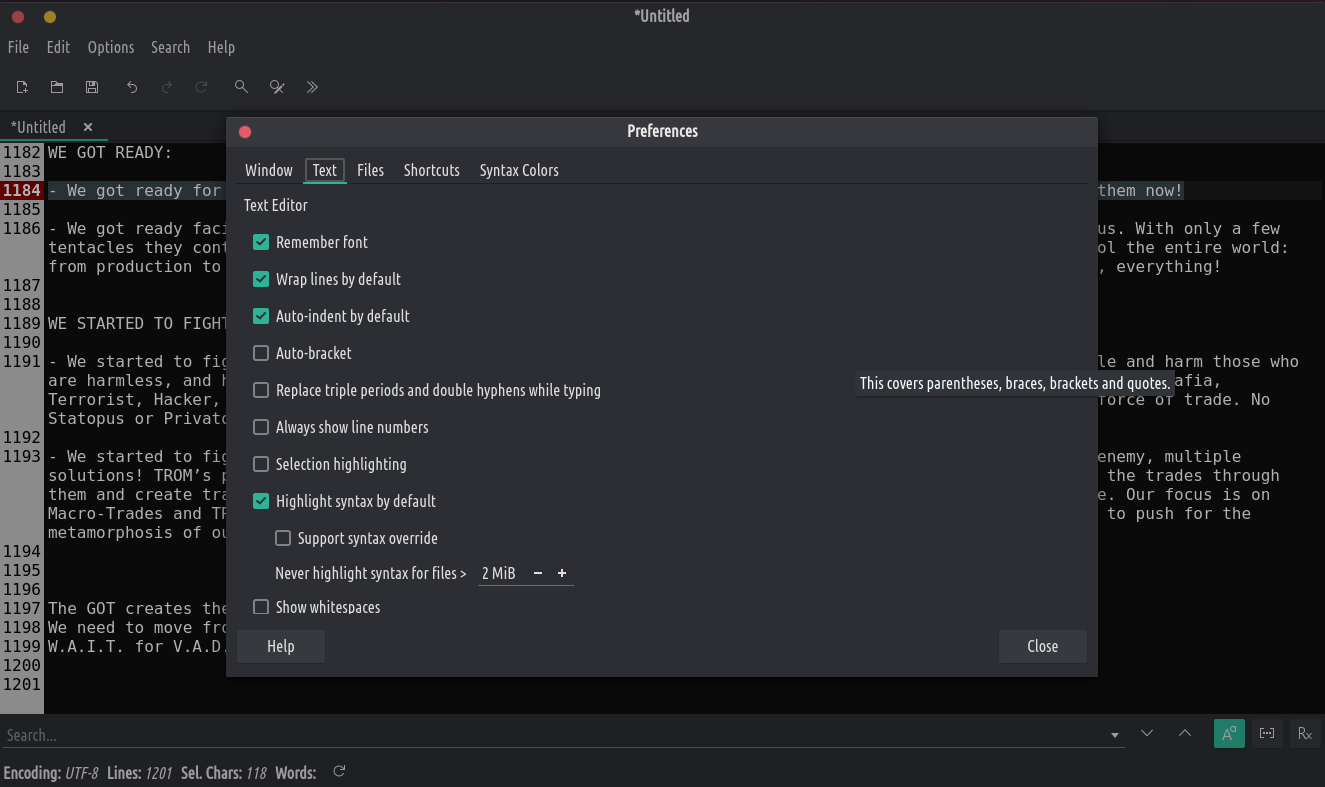Image resolution: width=1325 pixels, height=787 pixels.
Task: Click the New document toolbar icon
Action: pos(22,87)
